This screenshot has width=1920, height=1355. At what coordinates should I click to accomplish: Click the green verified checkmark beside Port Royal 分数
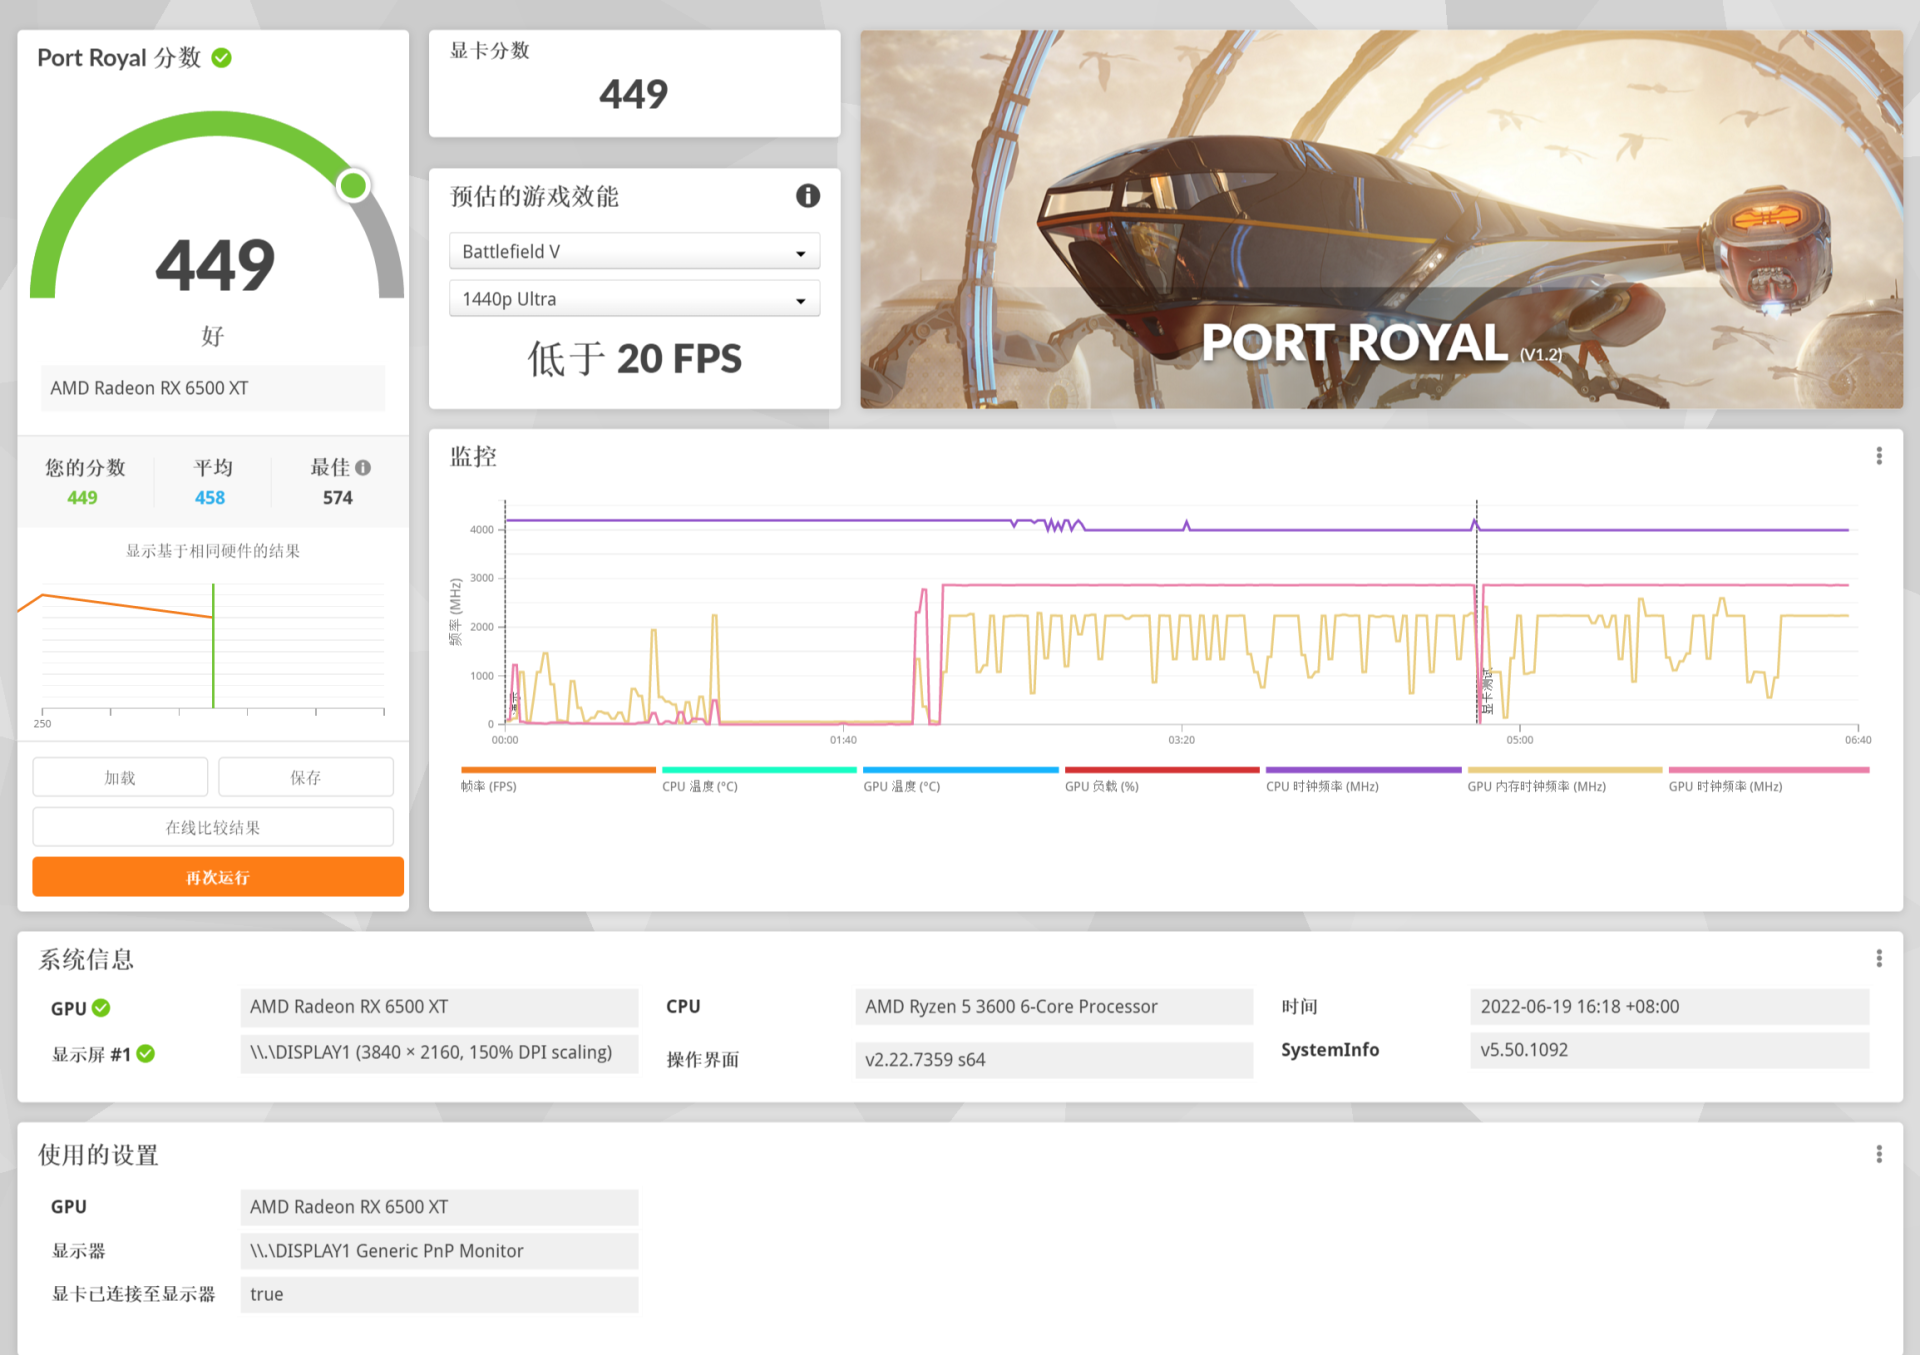point(222,58)
